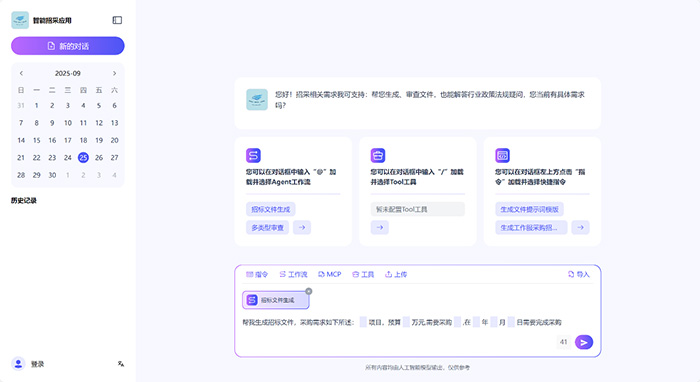The height and width of the screenshot is (382, 700).
Task: Click the arrow in the Tool card
Action: [380, 227]
